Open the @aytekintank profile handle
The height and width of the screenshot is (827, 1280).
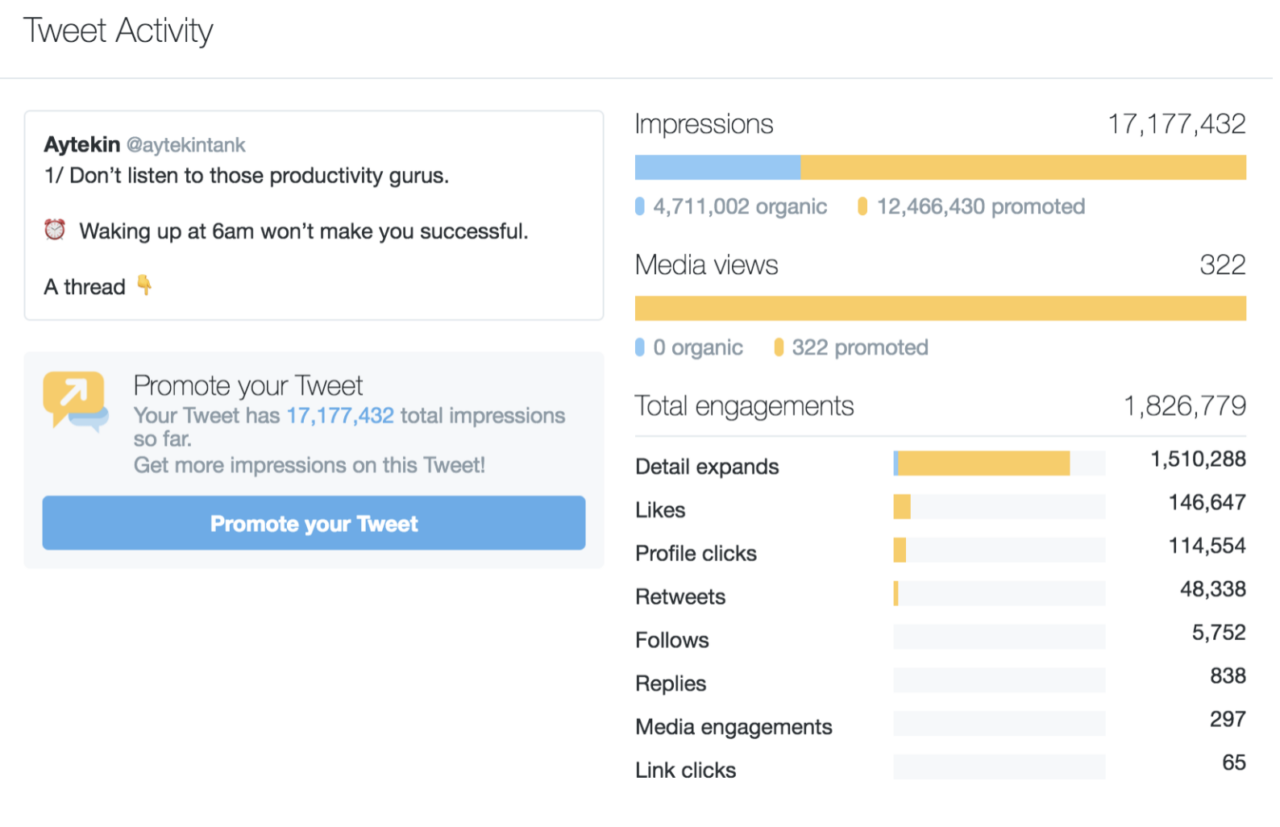pos(186,146)
